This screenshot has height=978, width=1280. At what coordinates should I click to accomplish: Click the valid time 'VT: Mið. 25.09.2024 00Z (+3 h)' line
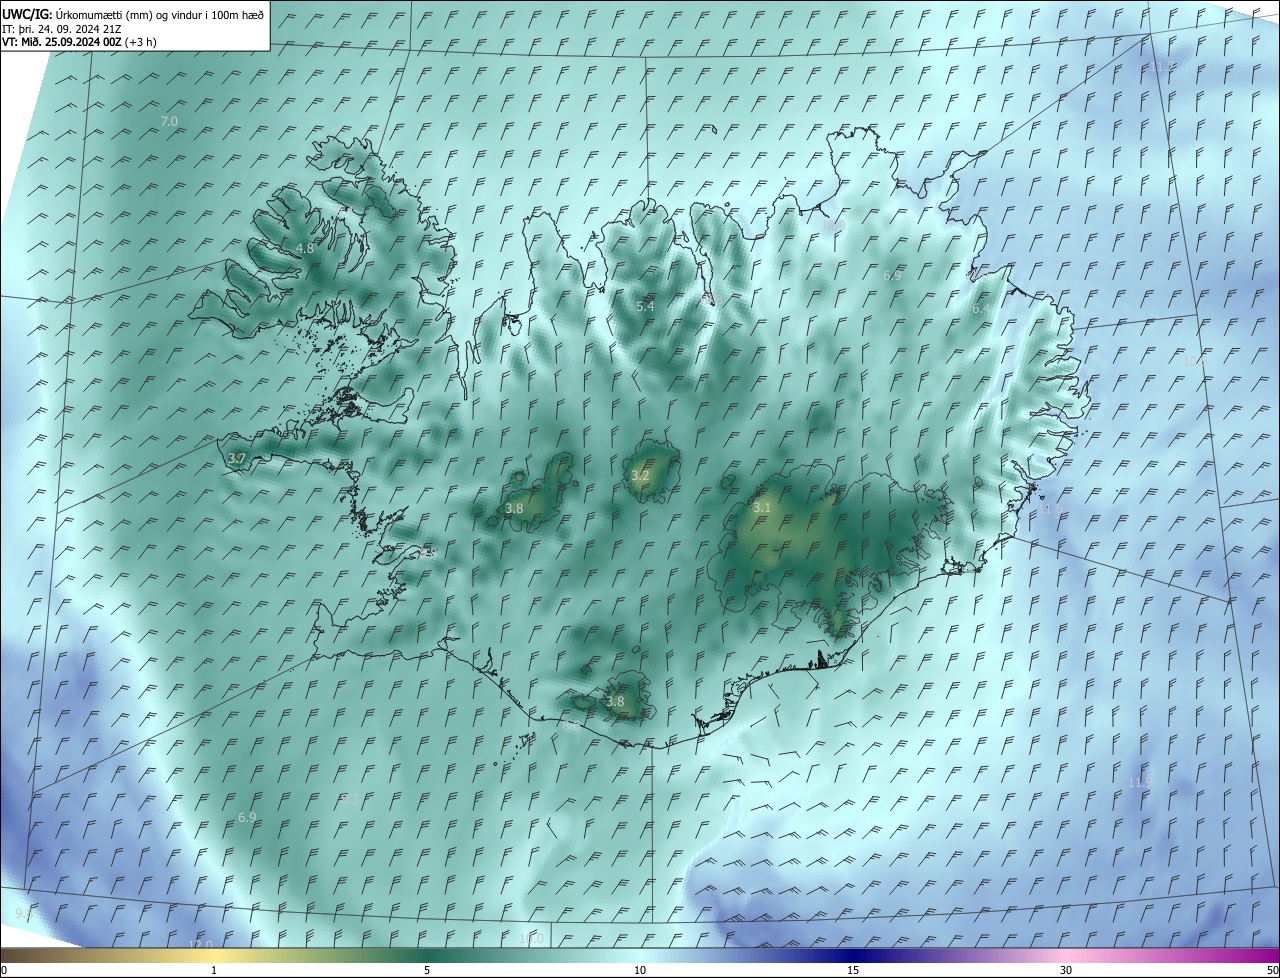[x=79, y=42]
